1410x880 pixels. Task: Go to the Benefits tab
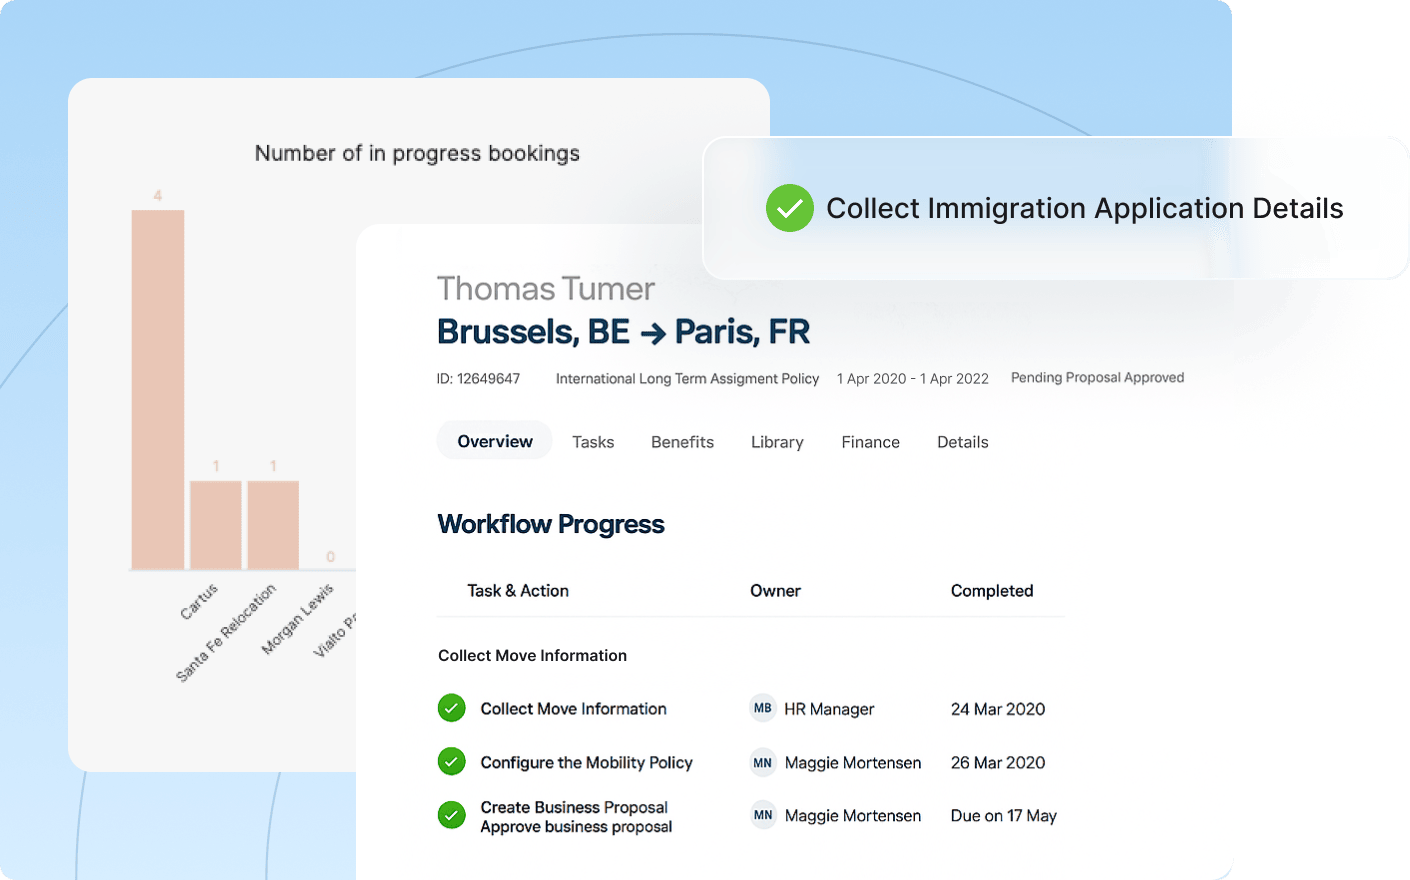pos(682,442)
